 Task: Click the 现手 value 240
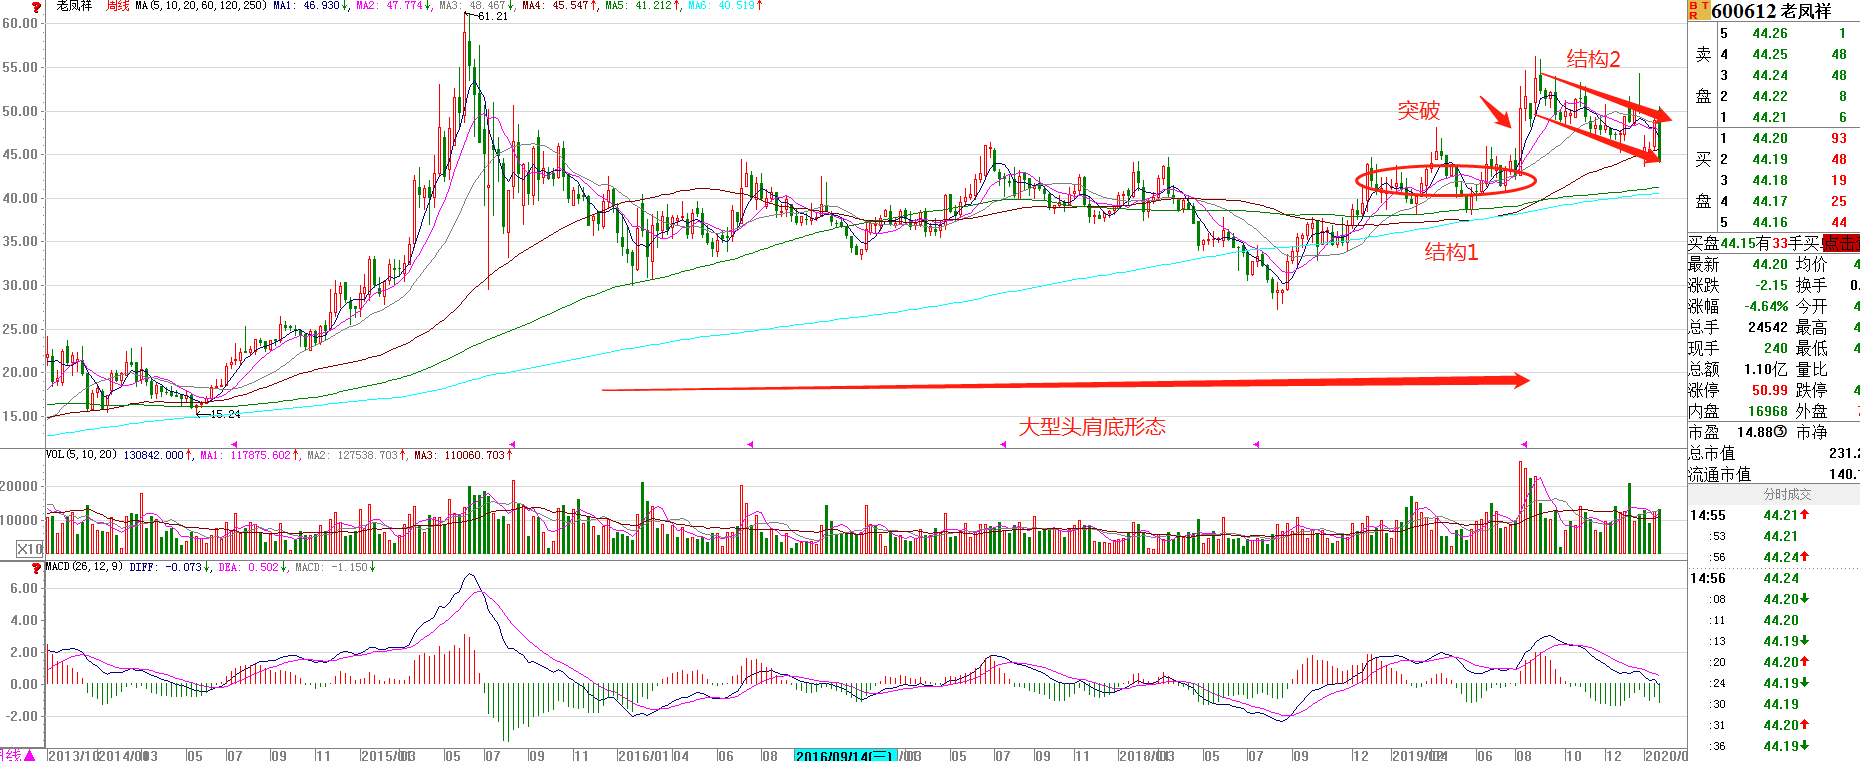point(1776,348)
